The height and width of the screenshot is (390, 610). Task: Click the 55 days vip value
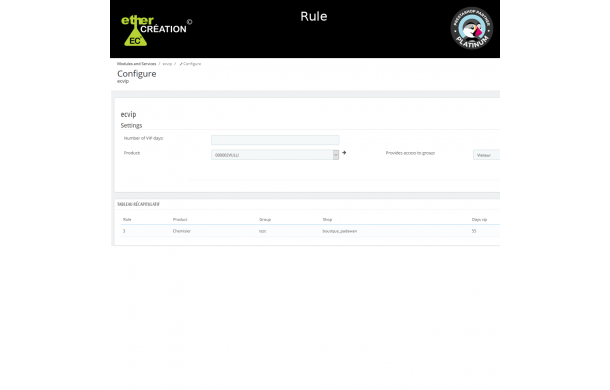[474, 231]
